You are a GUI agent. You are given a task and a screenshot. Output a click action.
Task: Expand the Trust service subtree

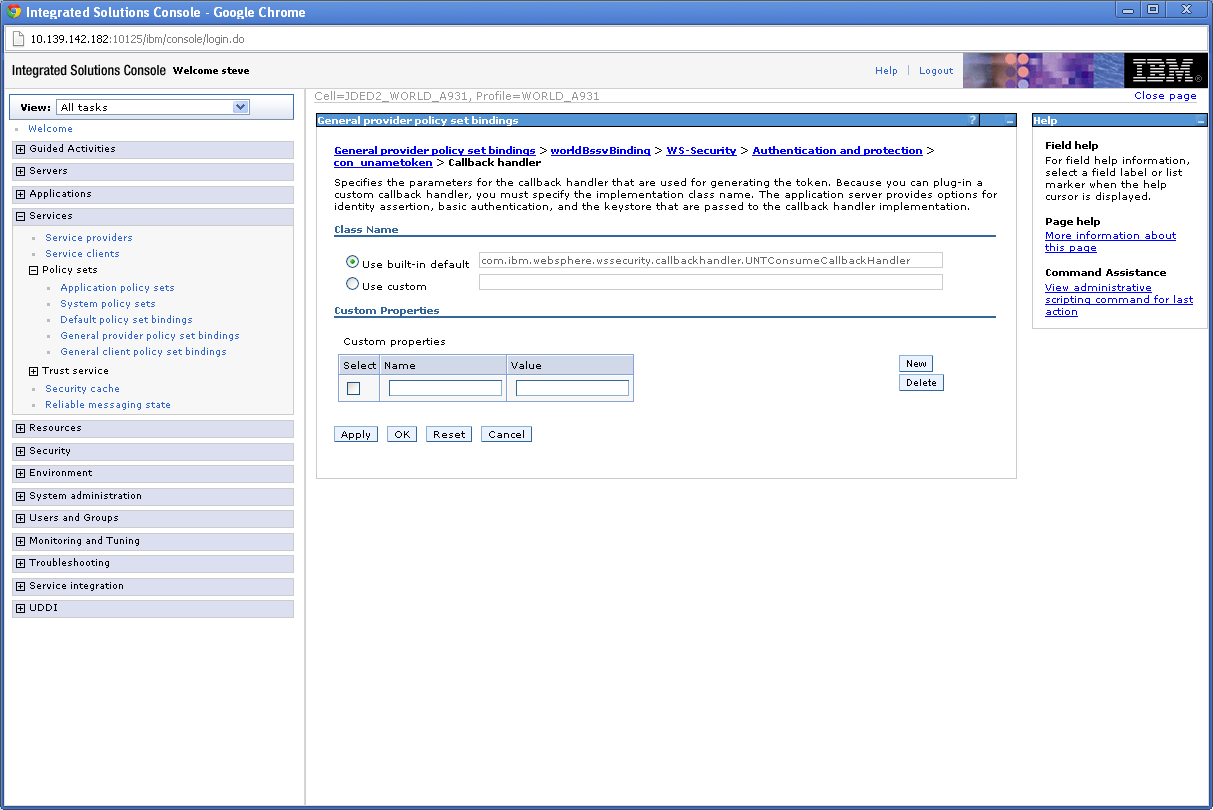coord(33,371)
